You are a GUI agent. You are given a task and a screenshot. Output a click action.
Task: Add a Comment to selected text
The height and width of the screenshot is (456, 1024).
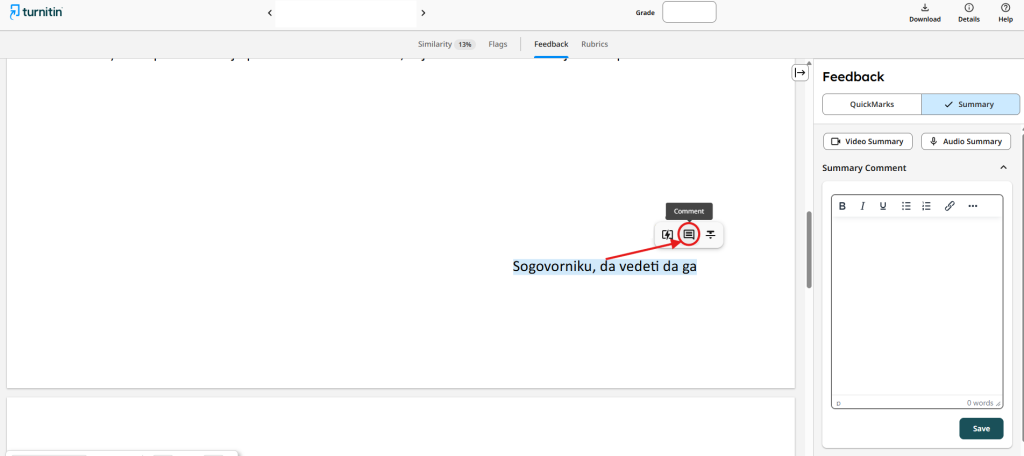pyautogui.click(x=688, y=235)
